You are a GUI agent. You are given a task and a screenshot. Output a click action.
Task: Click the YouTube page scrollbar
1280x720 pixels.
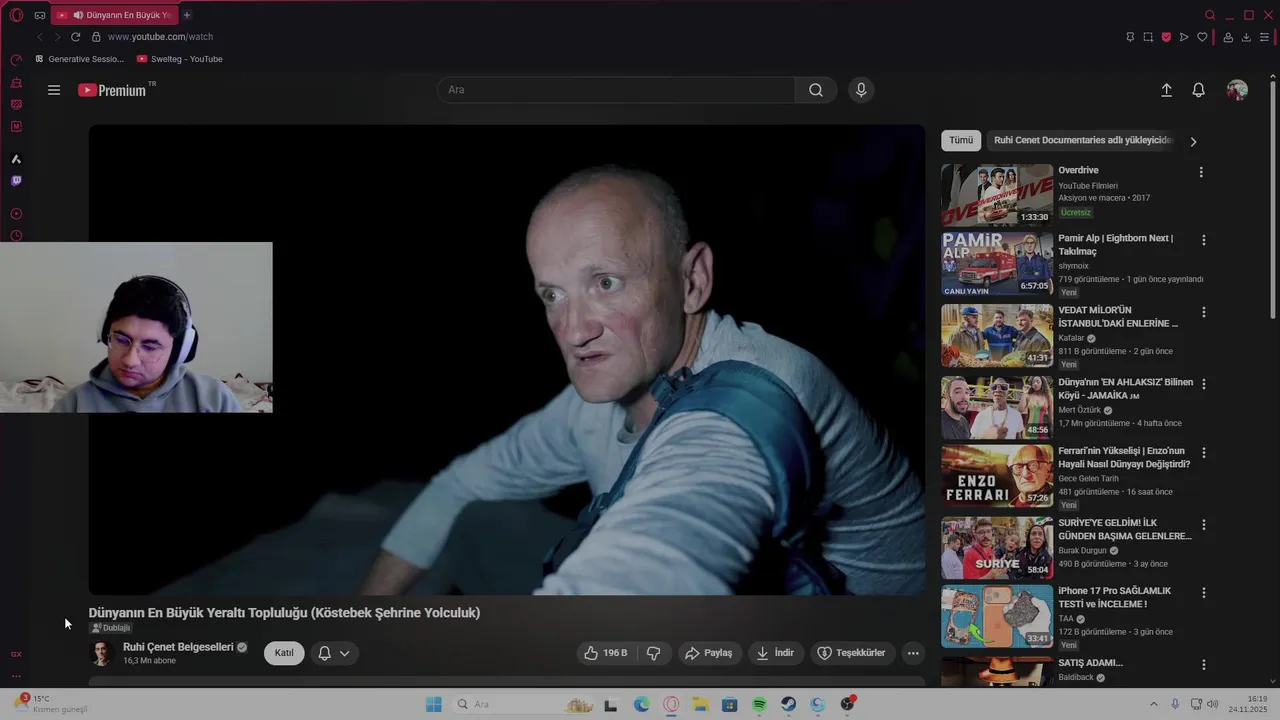click(x=1273, y=200)
